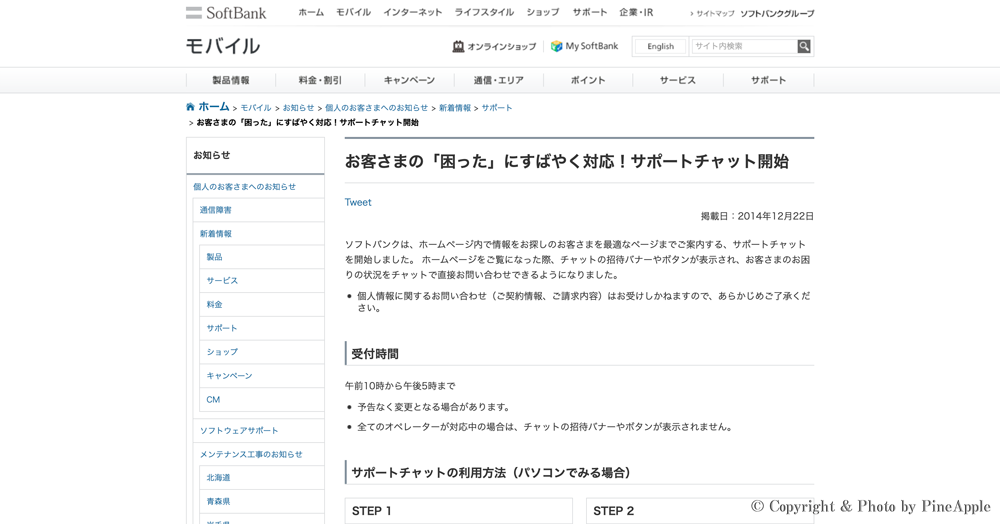Click the 掲載日 2014年12月22日 date text
1000x524 pixels.
[757, 216]
